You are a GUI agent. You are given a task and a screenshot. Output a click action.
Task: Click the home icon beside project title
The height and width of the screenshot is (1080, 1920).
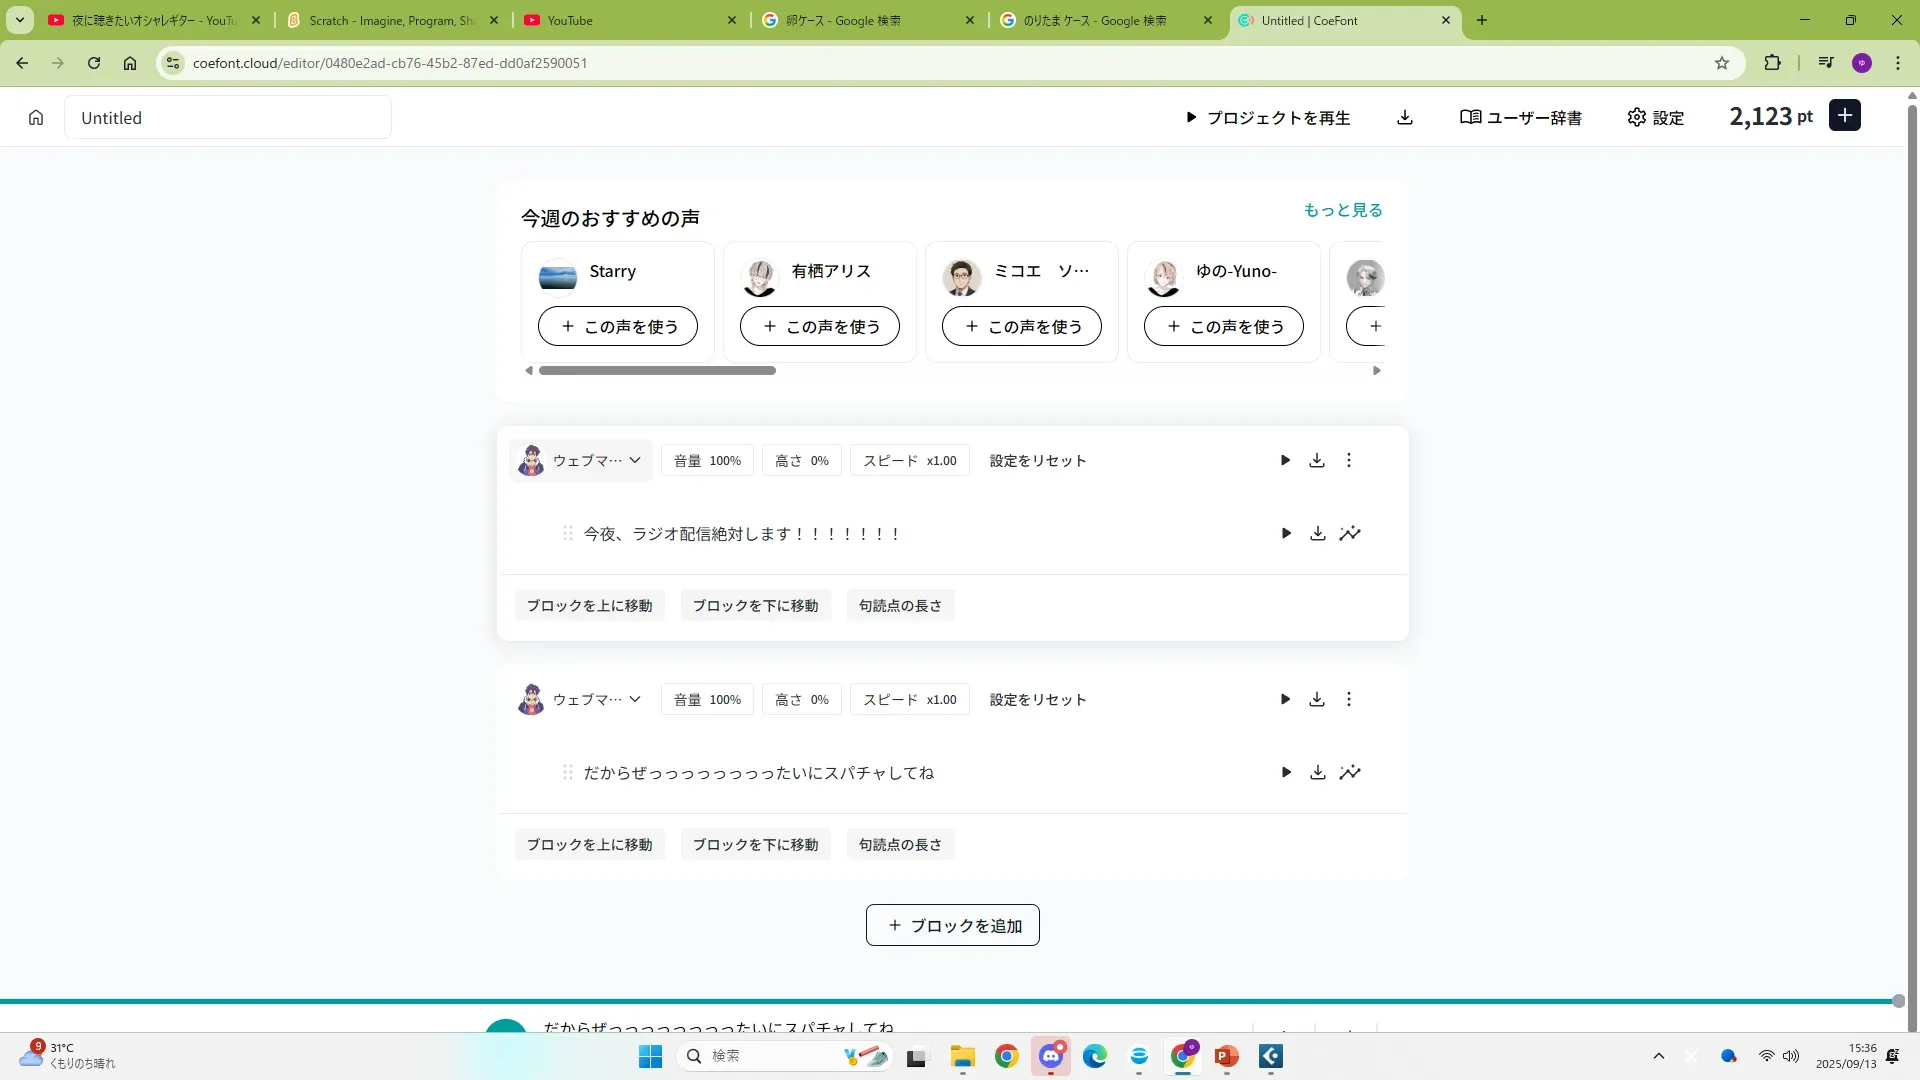[x=36, y=118]
